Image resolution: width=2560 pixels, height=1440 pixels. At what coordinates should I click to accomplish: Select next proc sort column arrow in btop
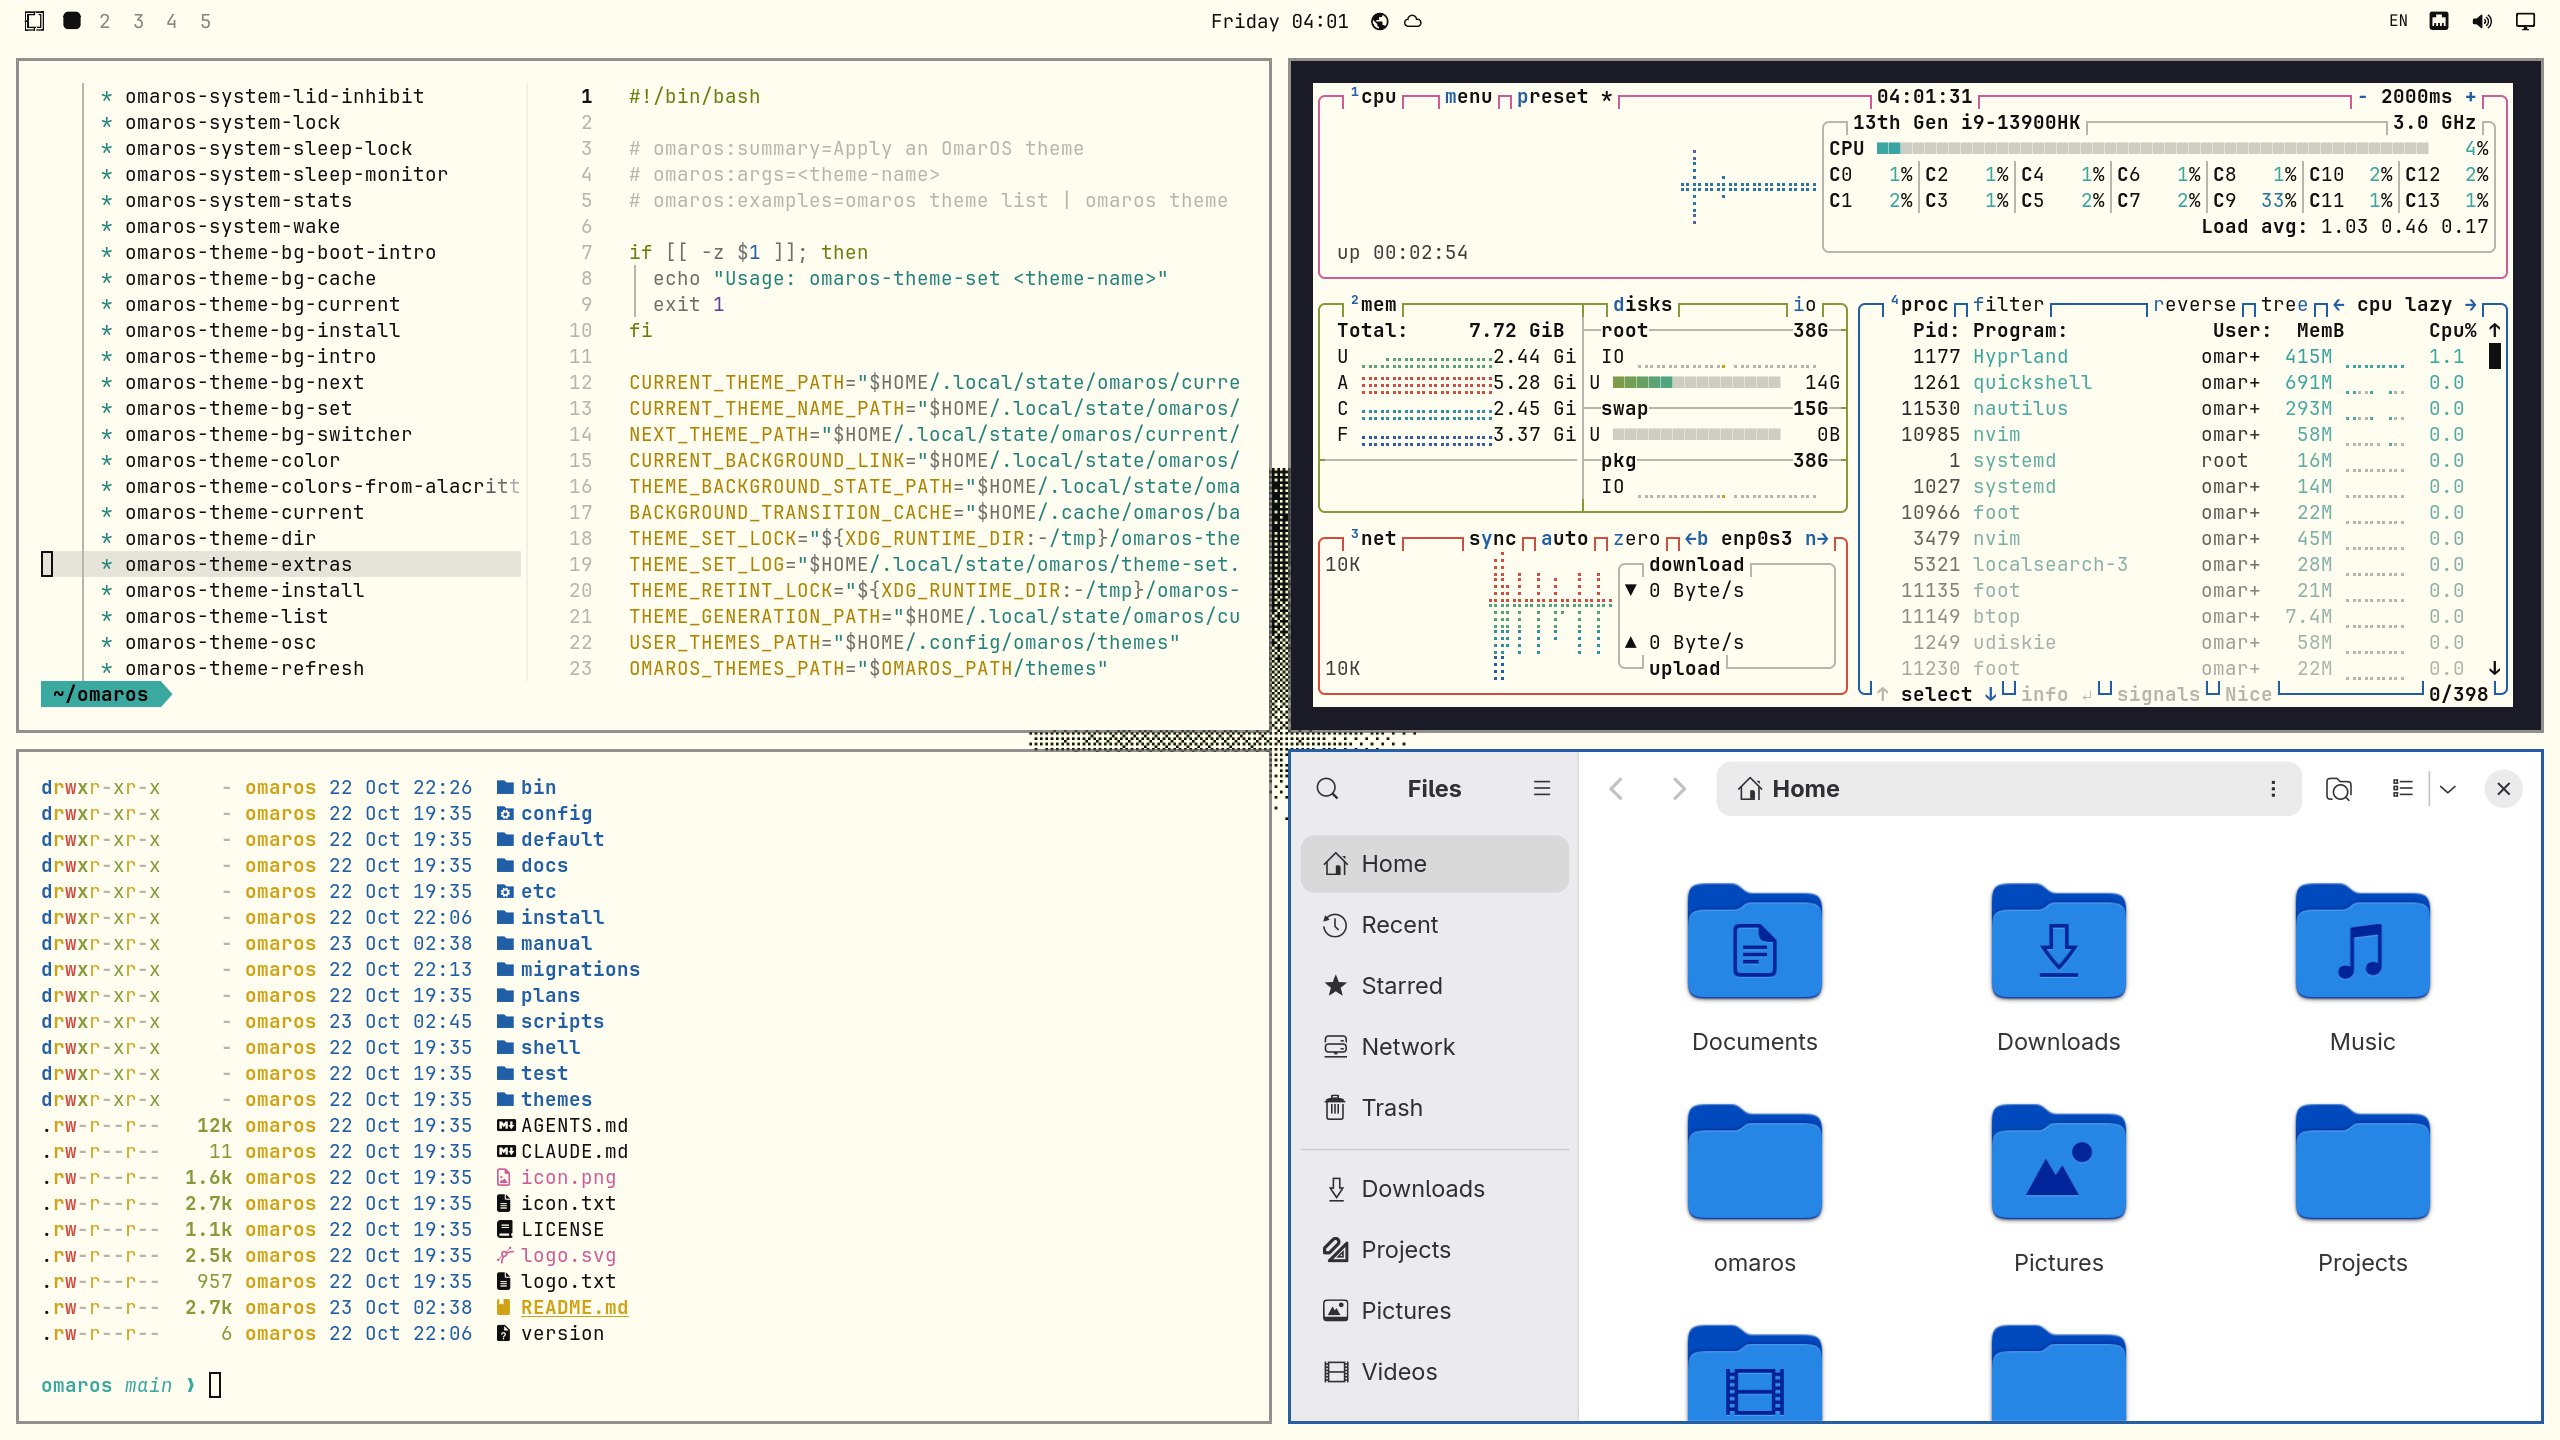pos(2470,304)
